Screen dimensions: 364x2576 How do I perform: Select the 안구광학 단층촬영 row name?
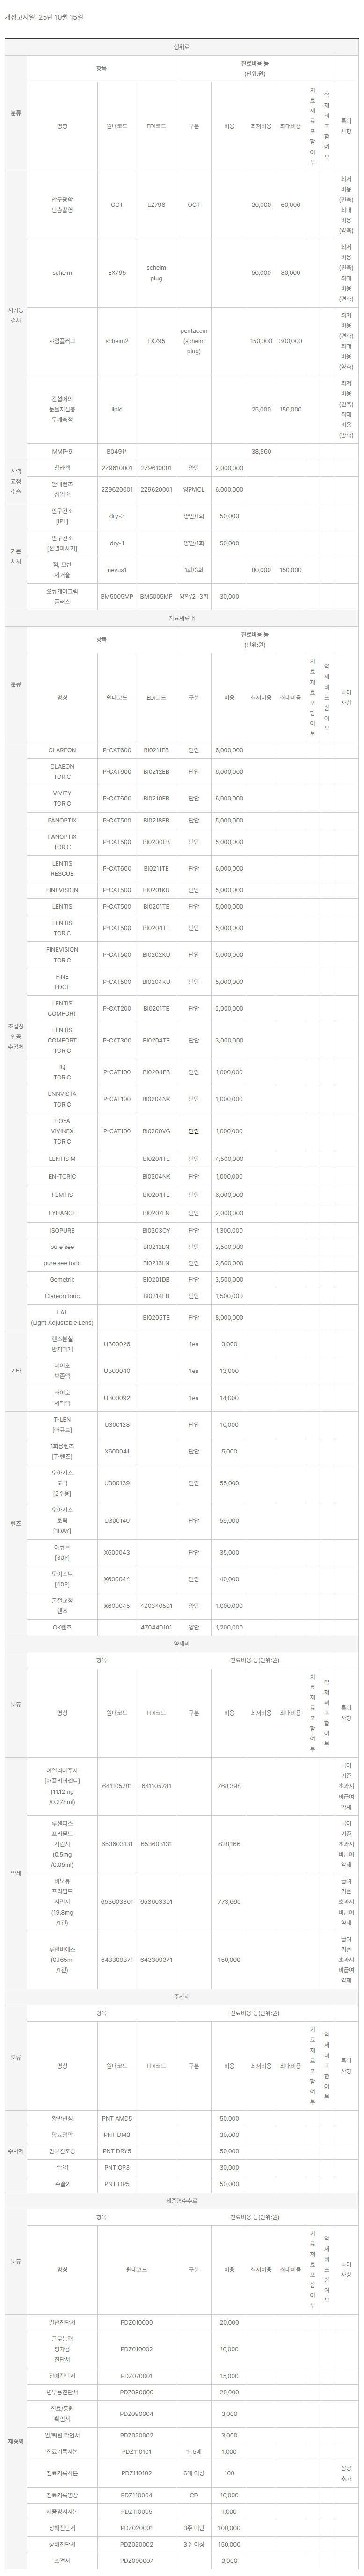[x=62, y=205]
